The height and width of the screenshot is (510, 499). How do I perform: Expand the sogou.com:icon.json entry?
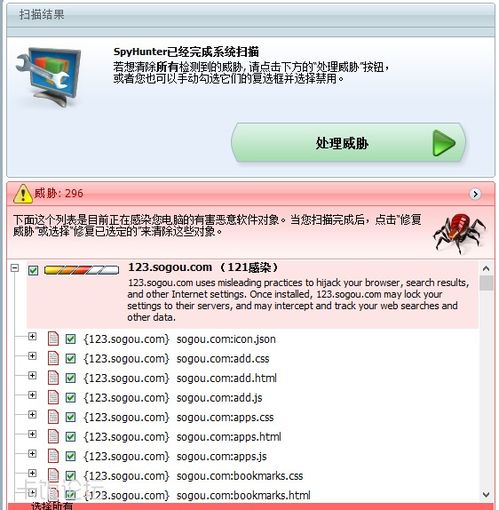point(32,336)
